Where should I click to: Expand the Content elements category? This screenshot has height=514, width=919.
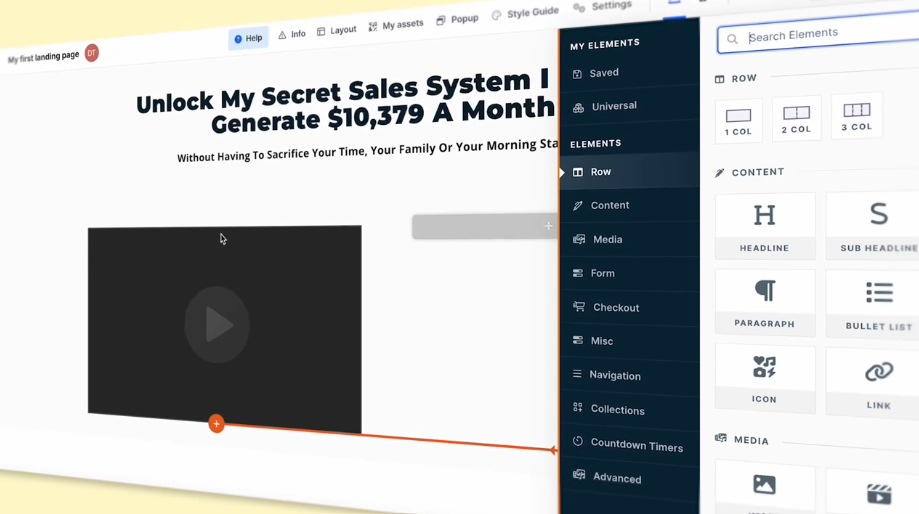(x=609, y=205)
